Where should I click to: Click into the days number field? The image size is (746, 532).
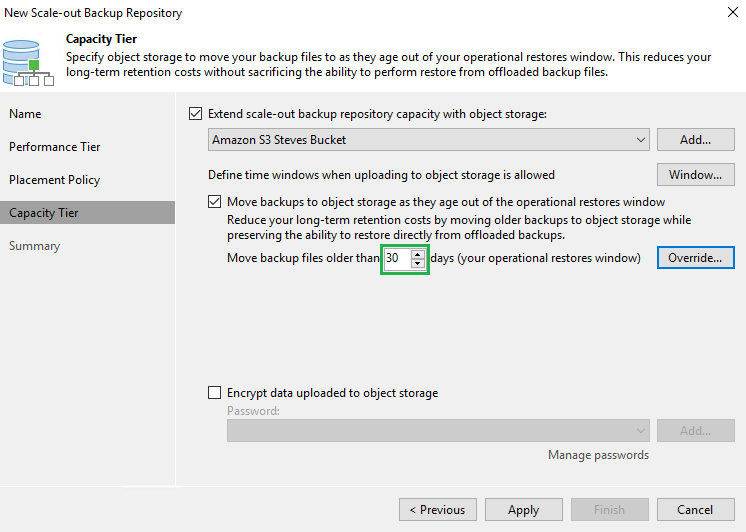click(397, 258)
